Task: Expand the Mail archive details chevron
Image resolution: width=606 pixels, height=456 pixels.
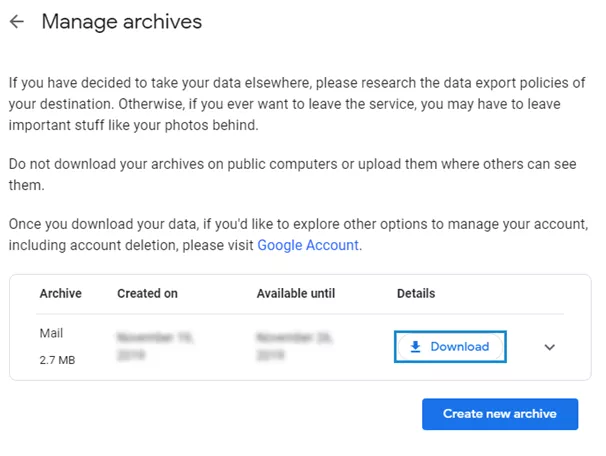Action: pyautogui.click(x=549, y=347)
